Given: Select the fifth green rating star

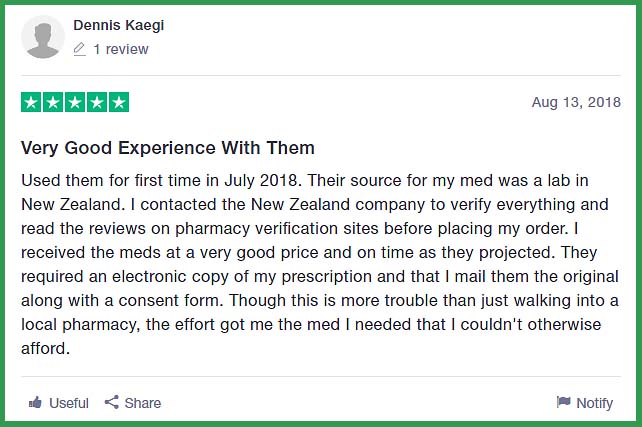Looking at the screenshot, I should point(119,102).
